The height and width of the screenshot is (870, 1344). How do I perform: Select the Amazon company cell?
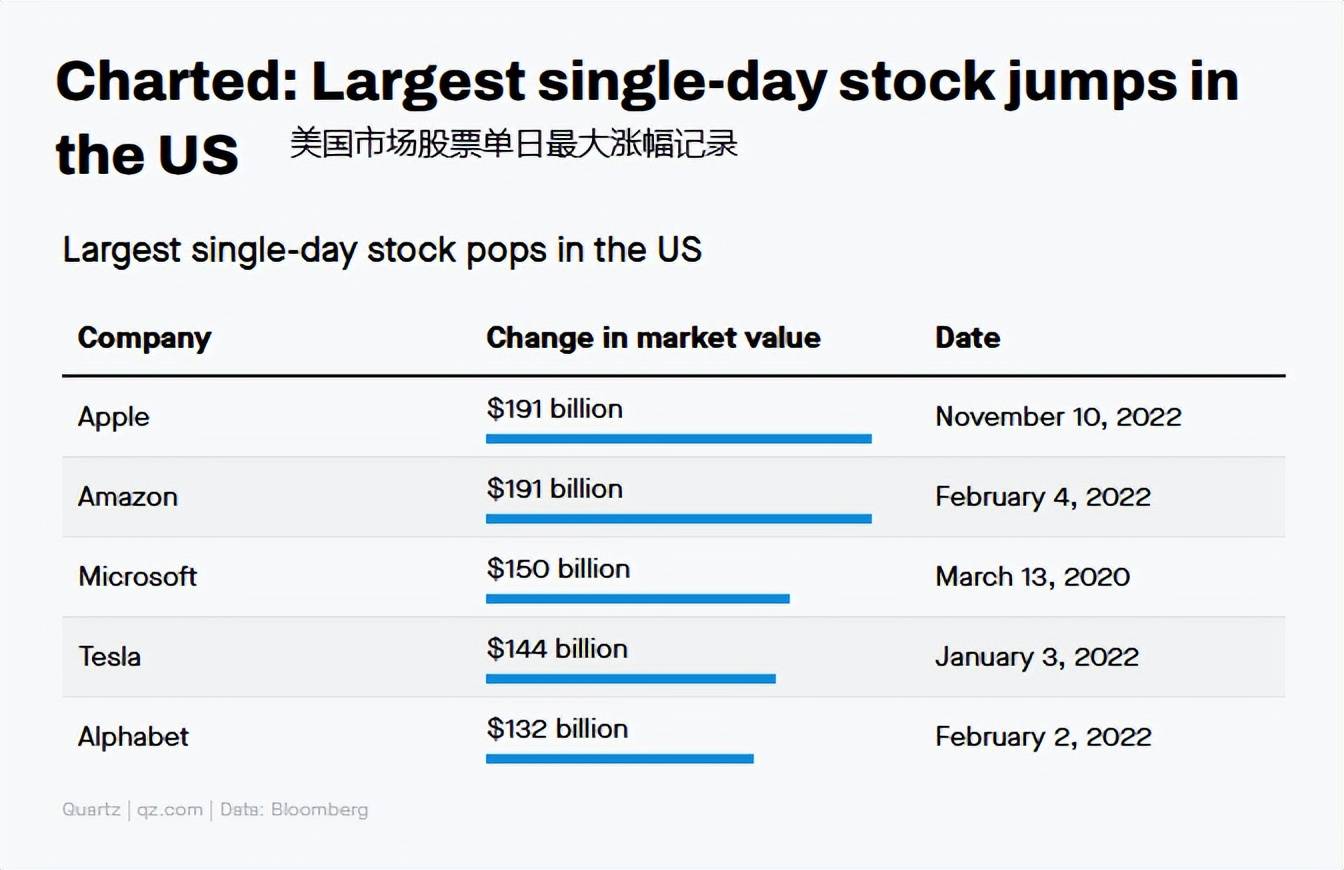(x=128, y=497)
